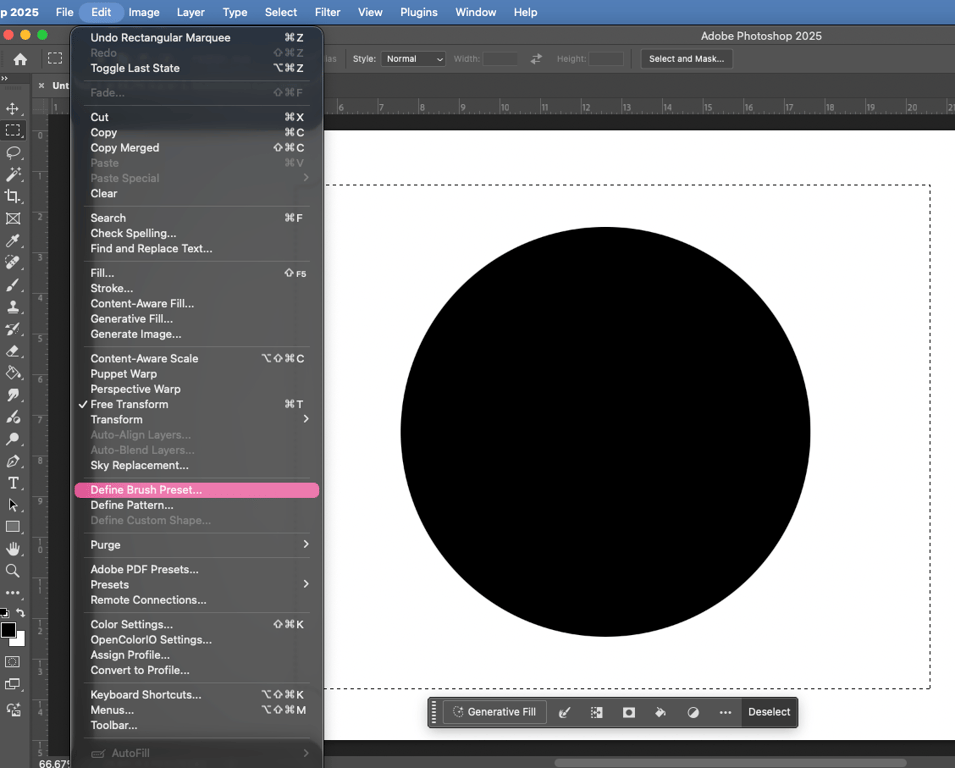Select the Paint Bucket tool
955x768 pixels.
(12, 373)
